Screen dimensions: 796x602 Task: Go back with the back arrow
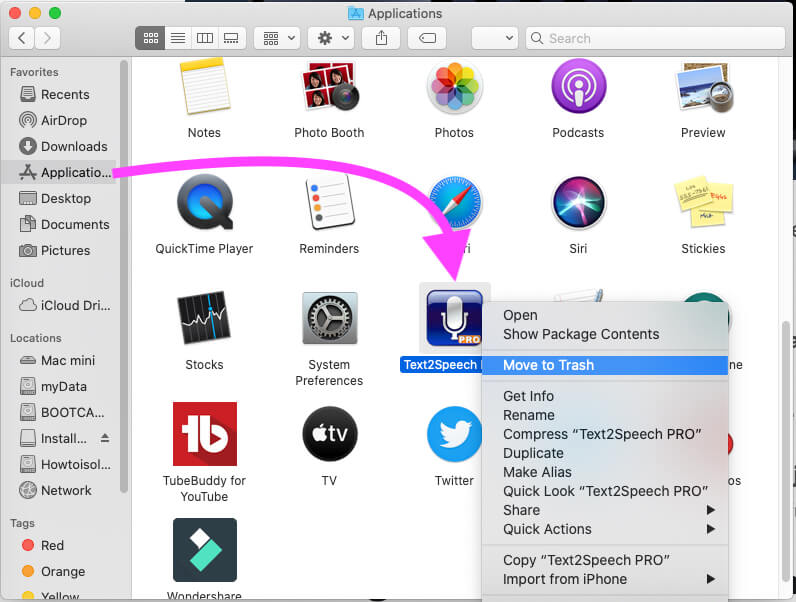(22, 38)
